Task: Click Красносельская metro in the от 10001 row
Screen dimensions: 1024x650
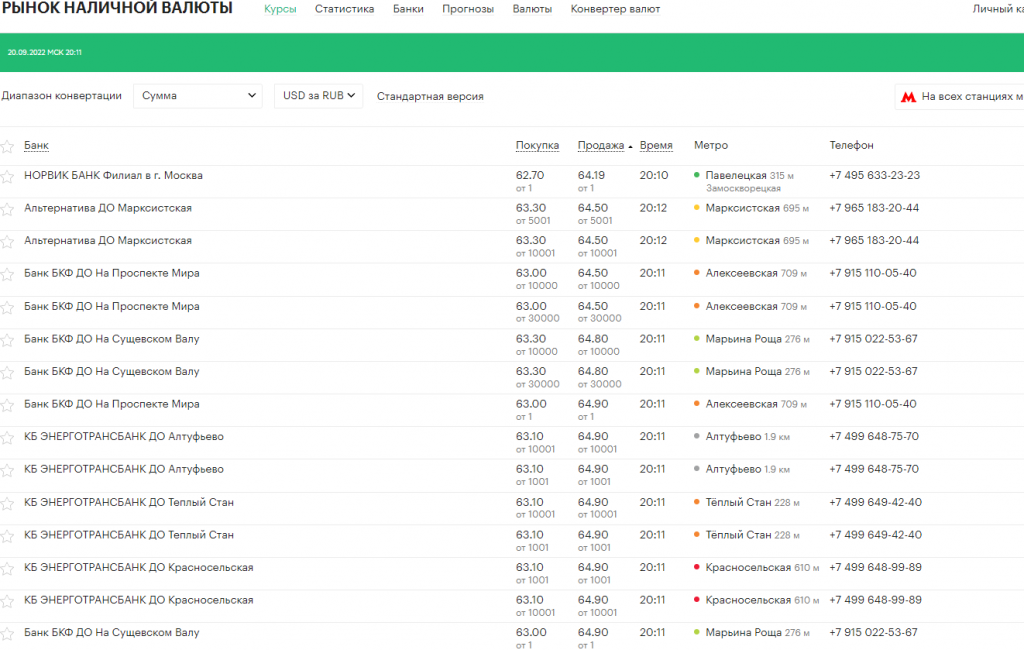Action: (x=748, y=600)
